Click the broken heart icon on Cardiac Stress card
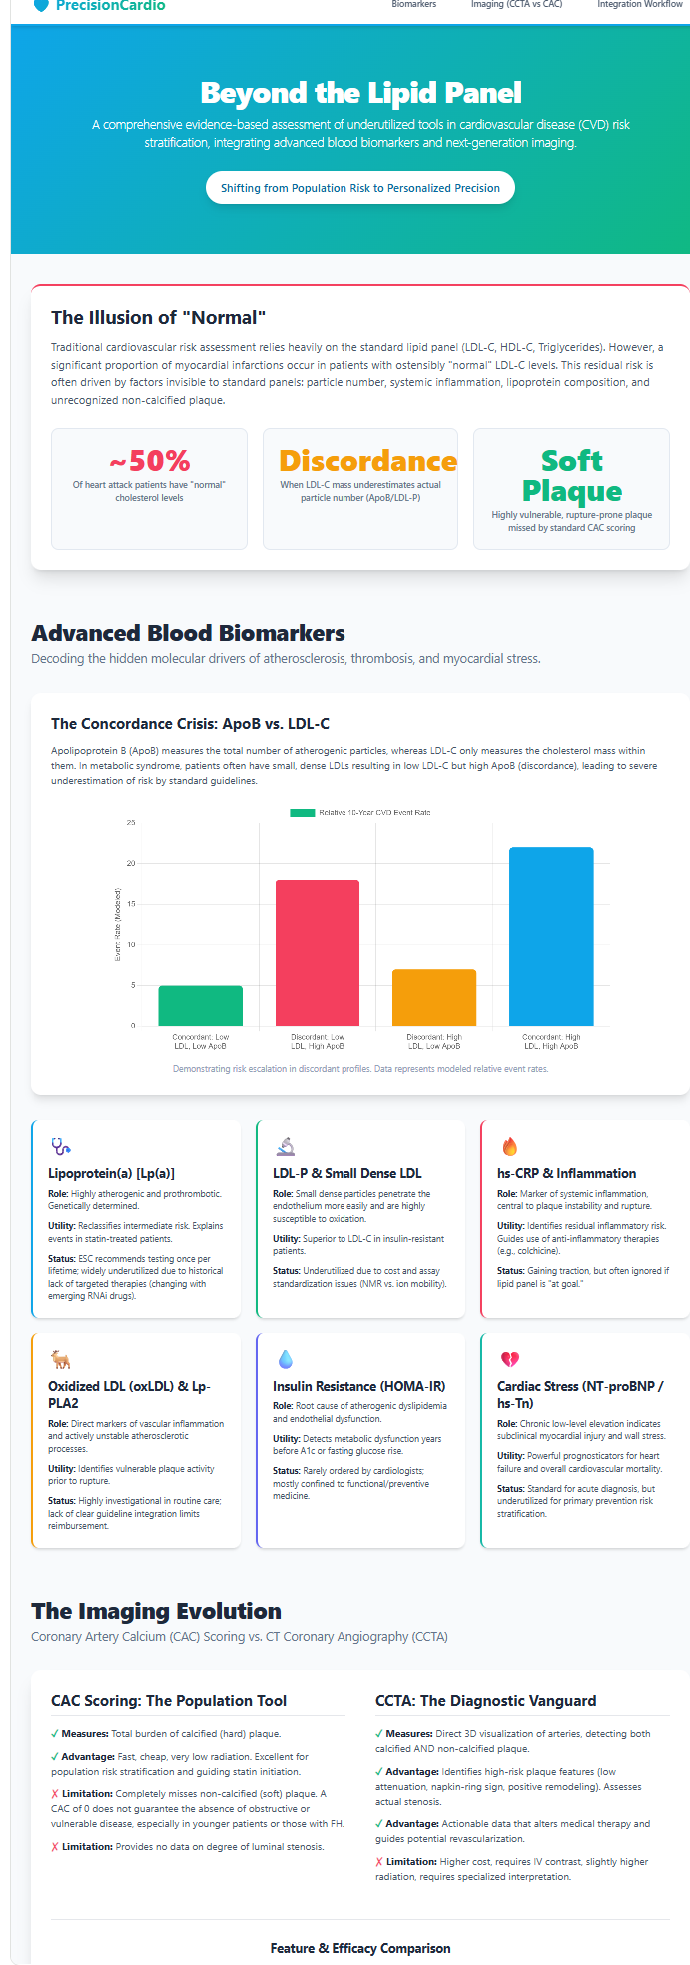The width and height of the screenshot is (690, 1965). [x=509, y=1360]
